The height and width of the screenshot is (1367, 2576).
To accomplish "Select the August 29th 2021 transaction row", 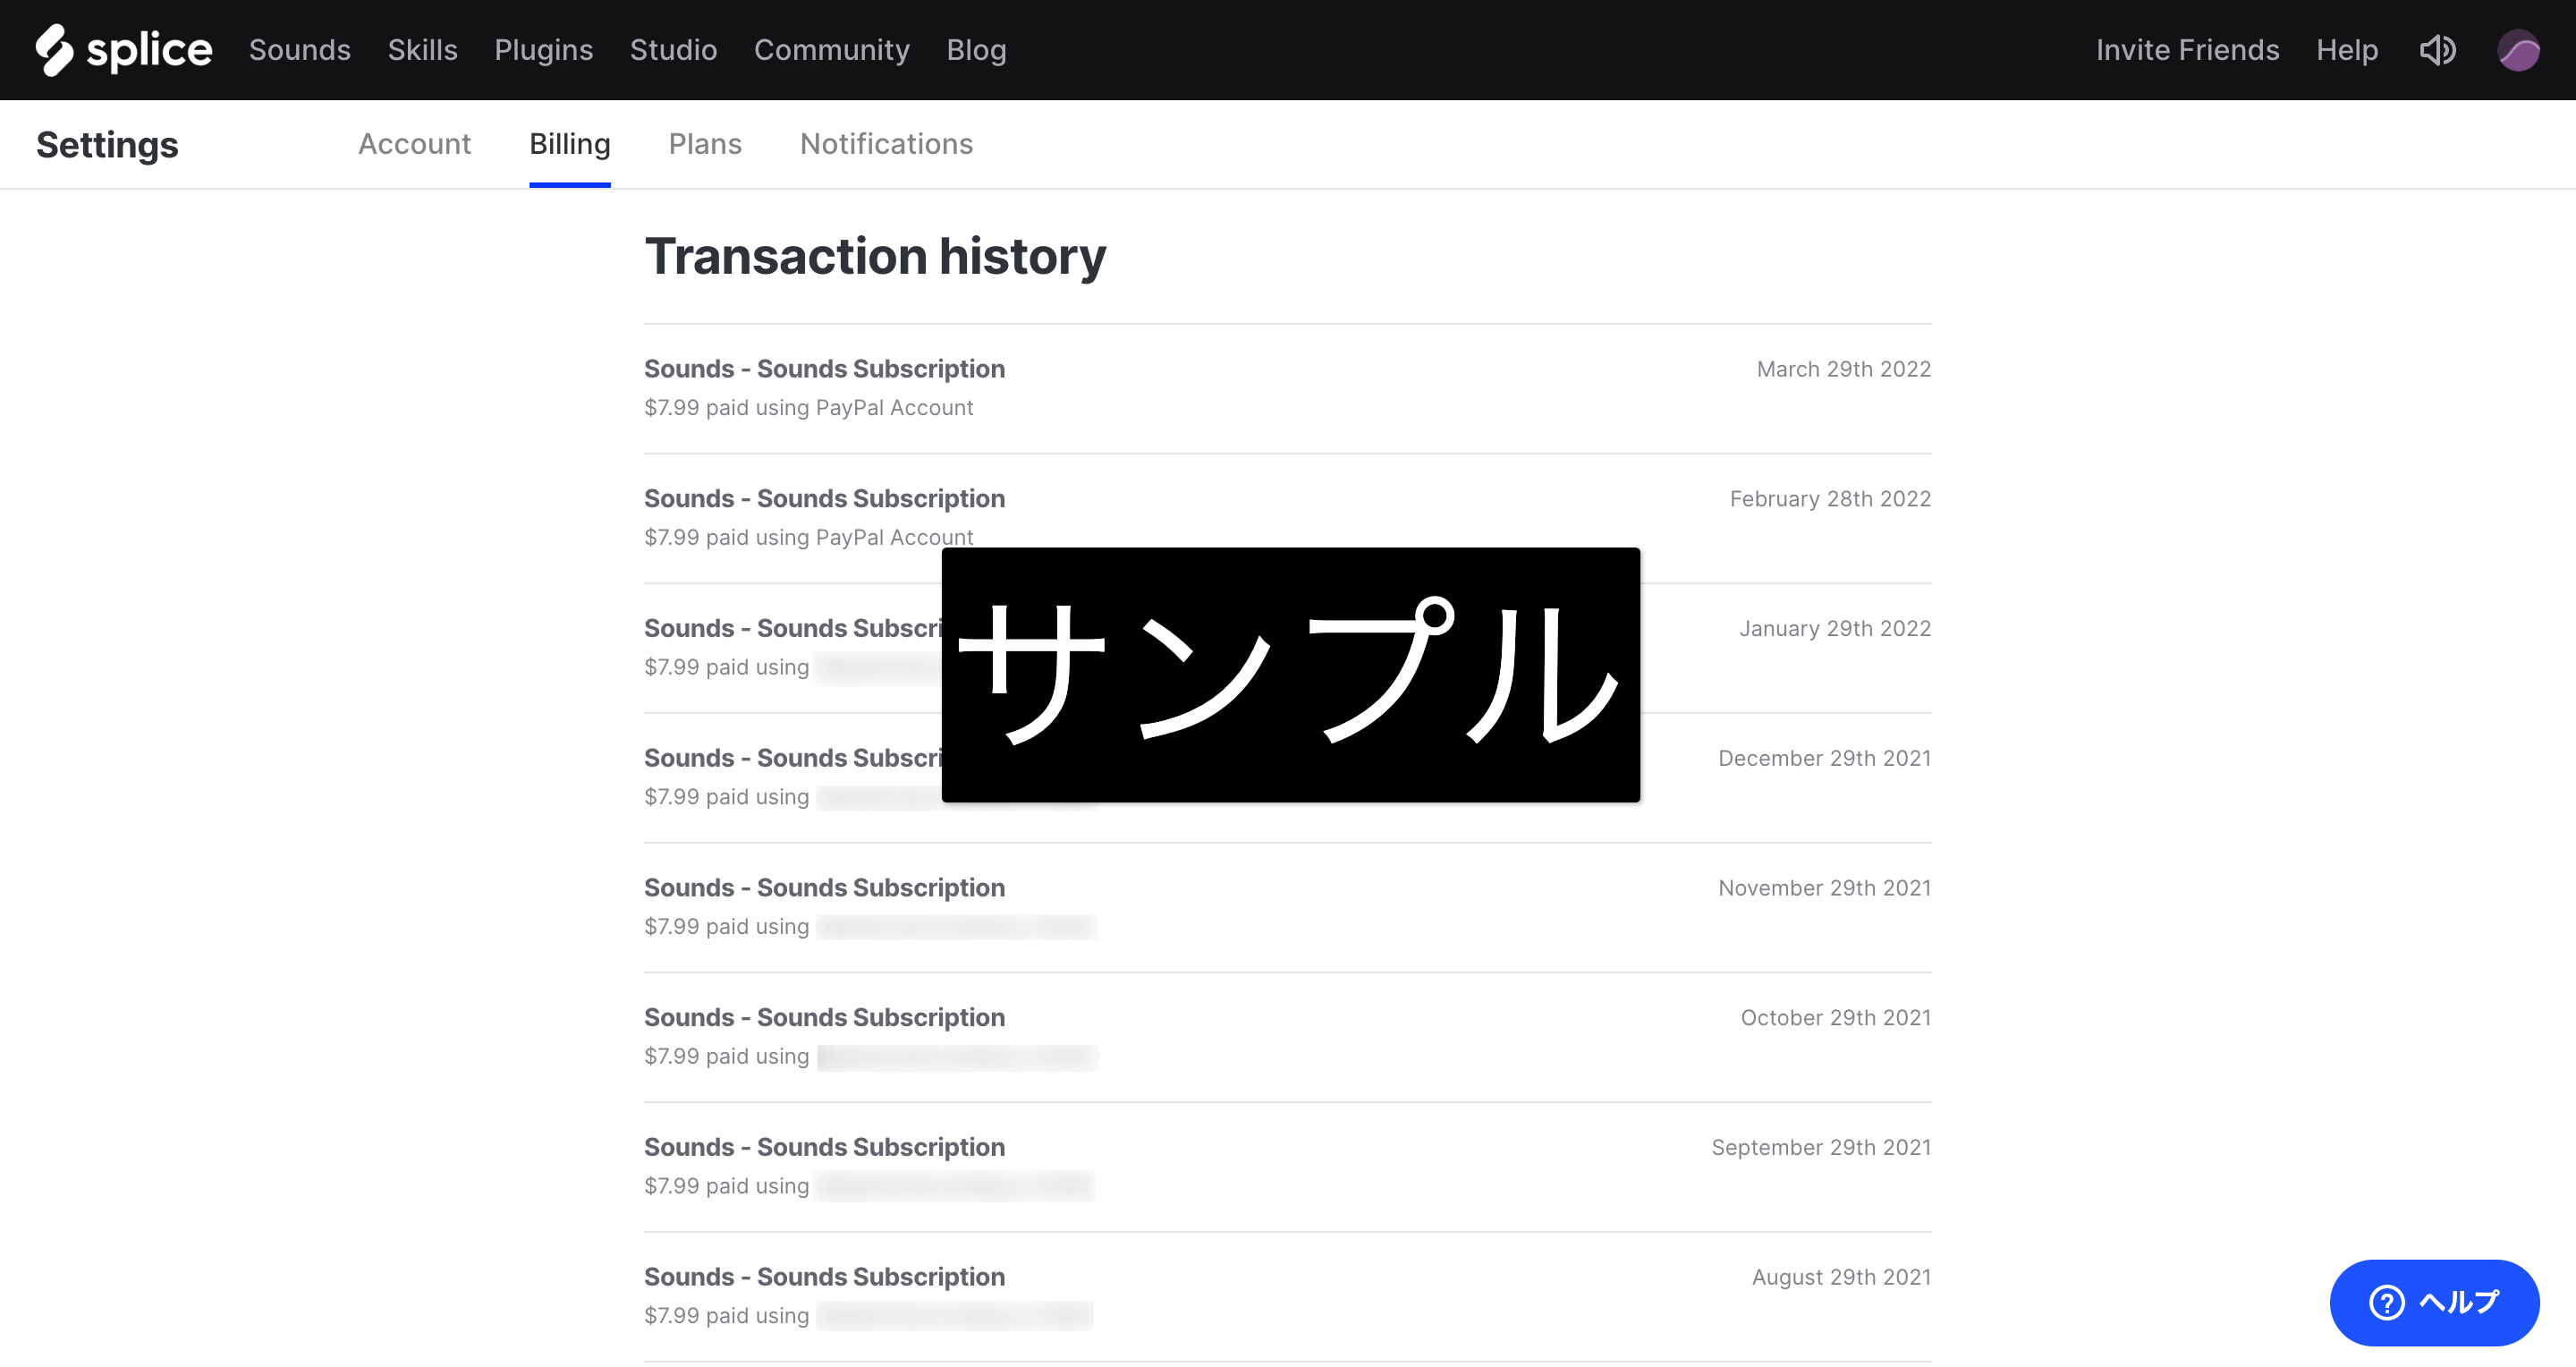I will (824, 1277).
